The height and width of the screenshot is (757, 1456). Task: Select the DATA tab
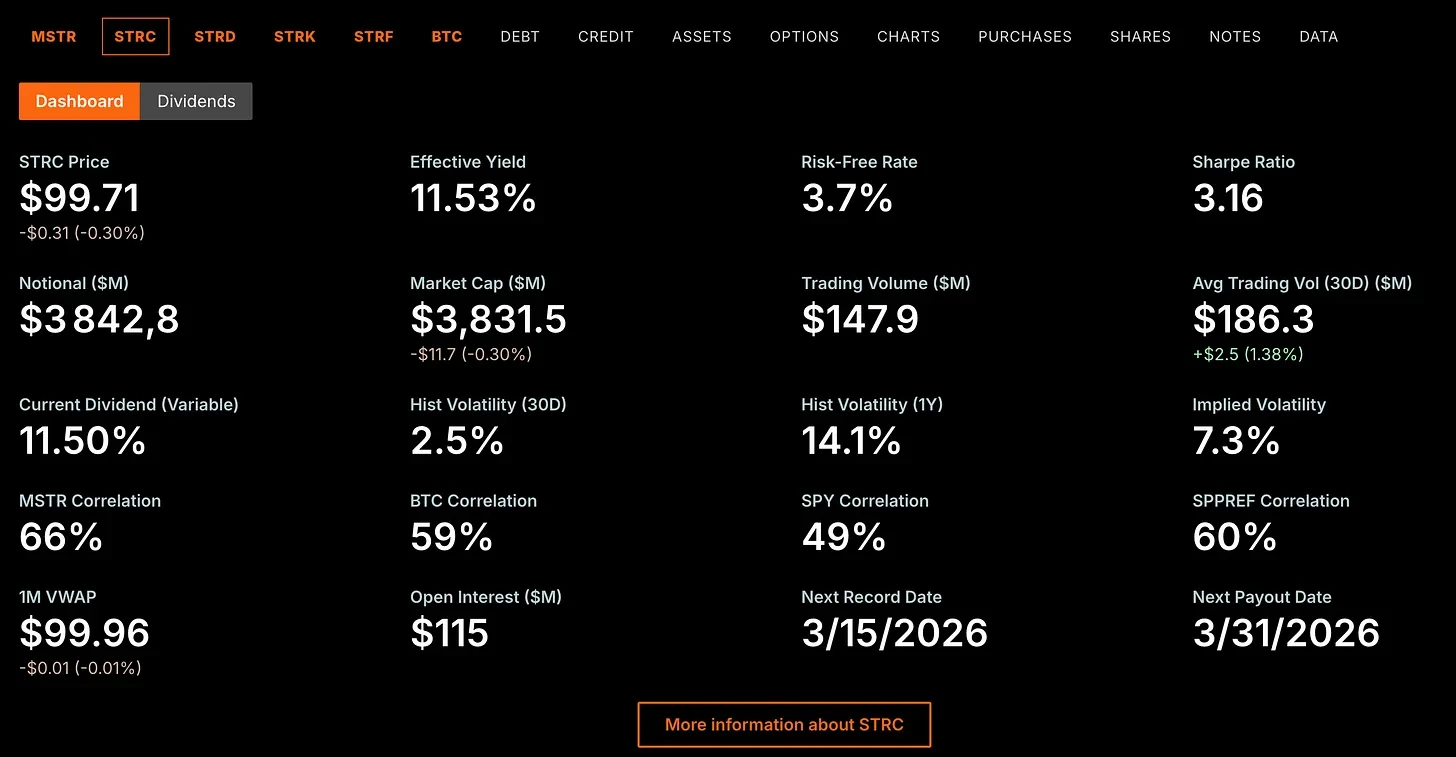point(1318,36)
